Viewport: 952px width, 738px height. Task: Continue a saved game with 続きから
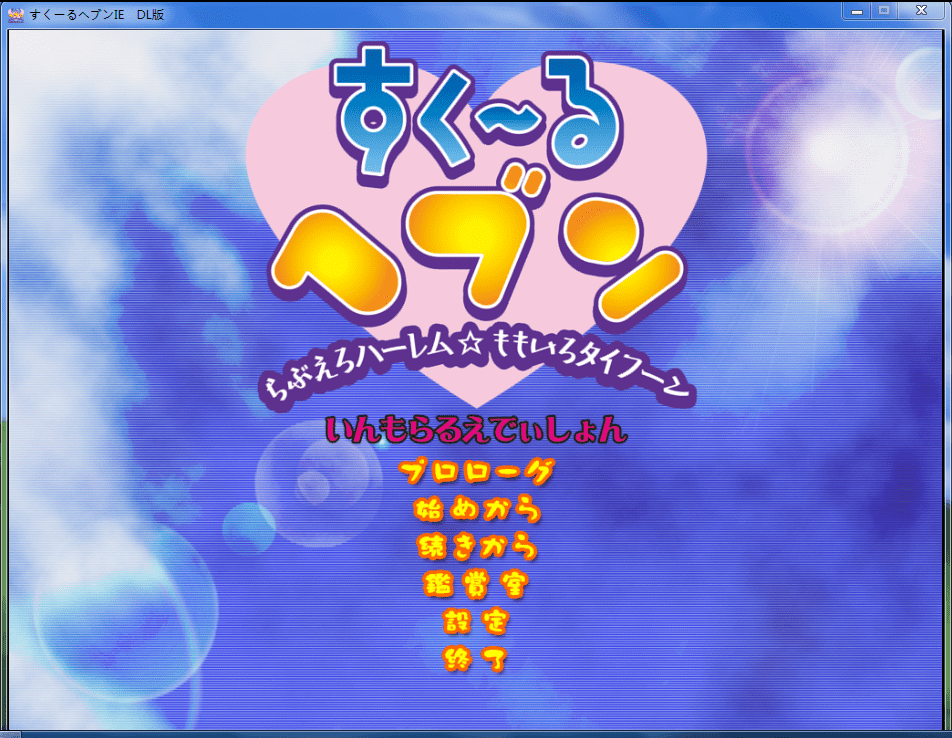pos(476,547)
